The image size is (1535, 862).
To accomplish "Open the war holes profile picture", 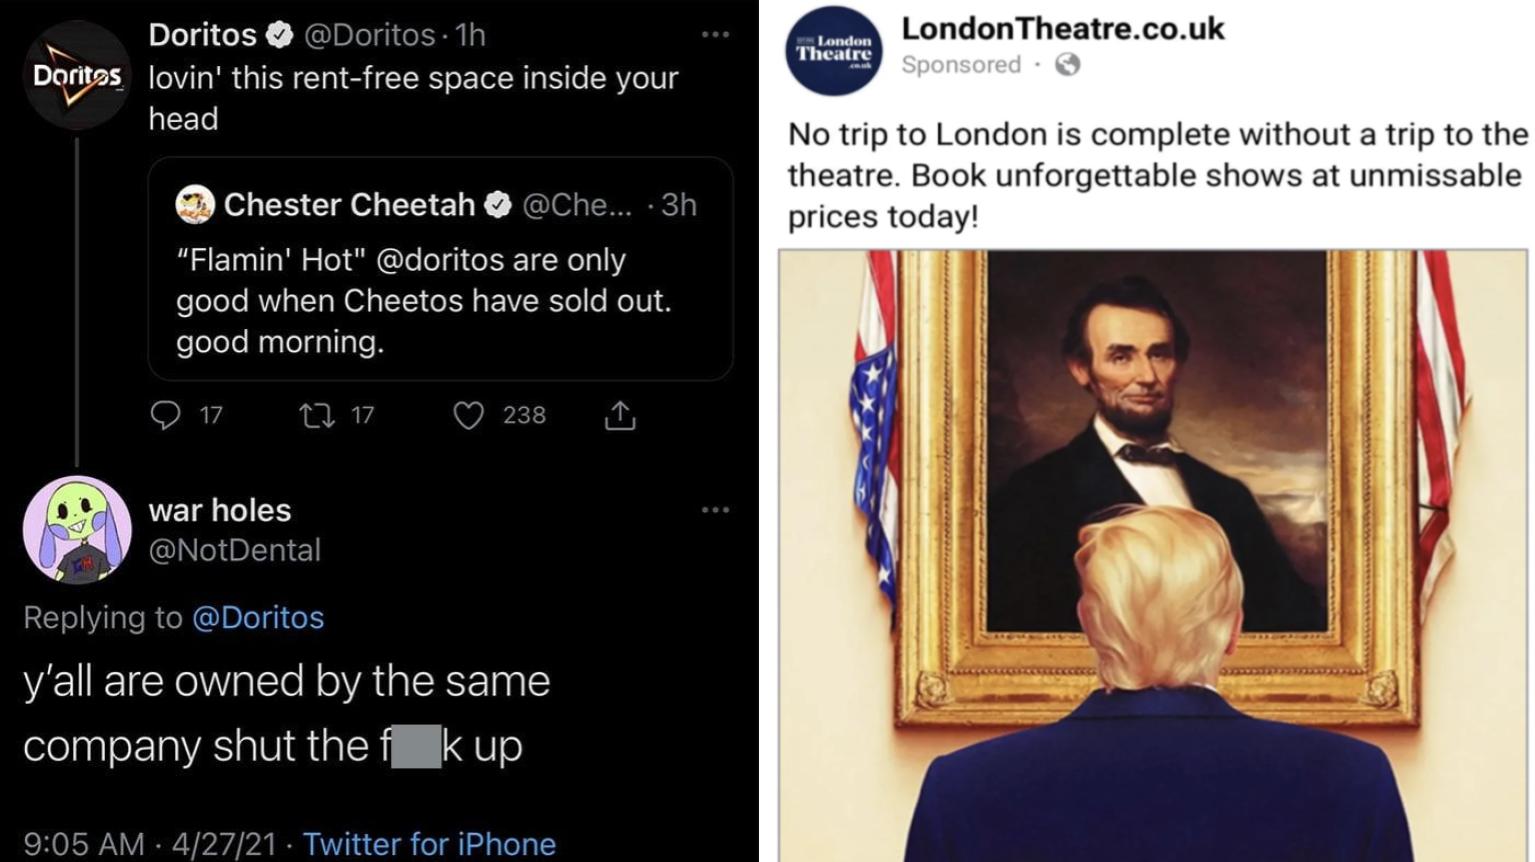I will 77,529.
